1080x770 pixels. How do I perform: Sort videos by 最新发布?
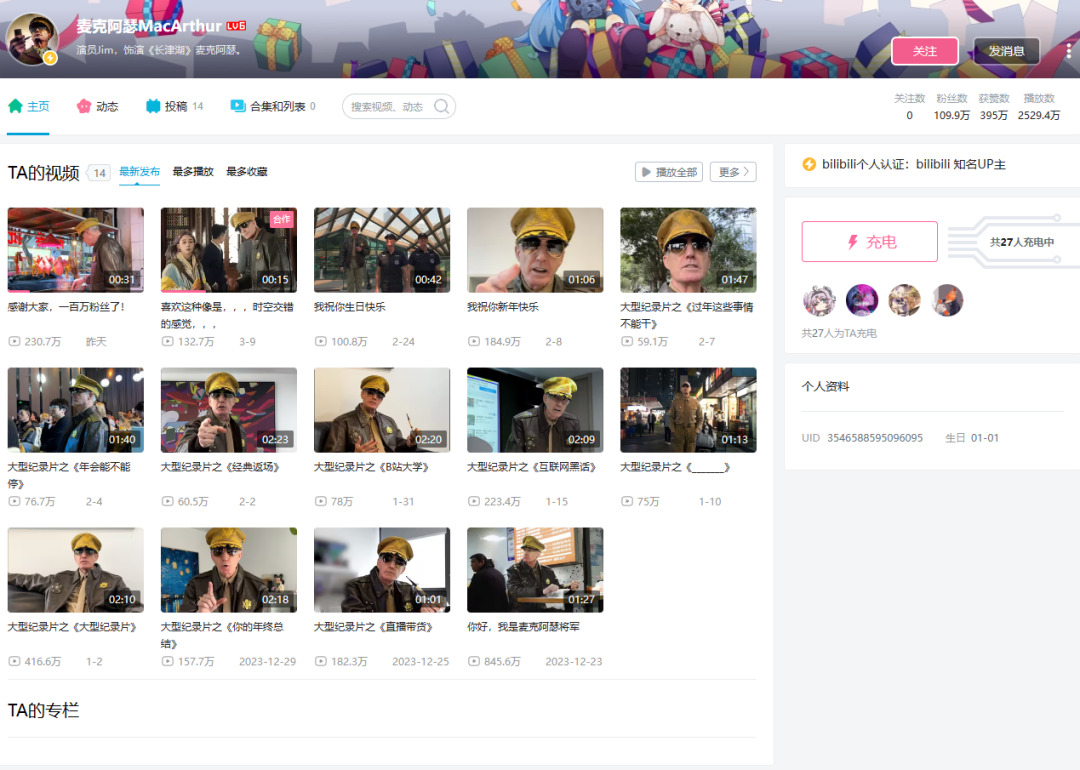(139, 172)
